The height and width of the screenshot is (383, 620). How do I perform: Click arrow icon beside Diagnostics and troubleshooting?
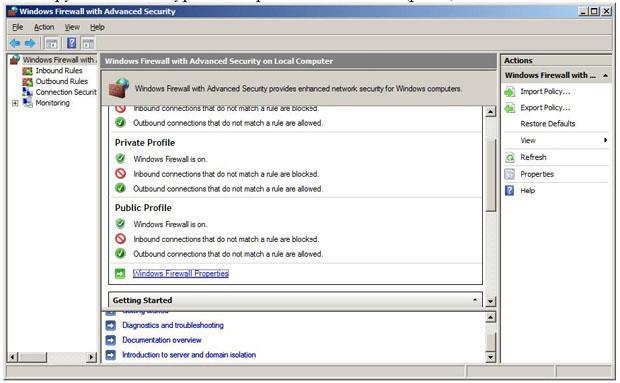pyautogui.click(x=111, y=325)
